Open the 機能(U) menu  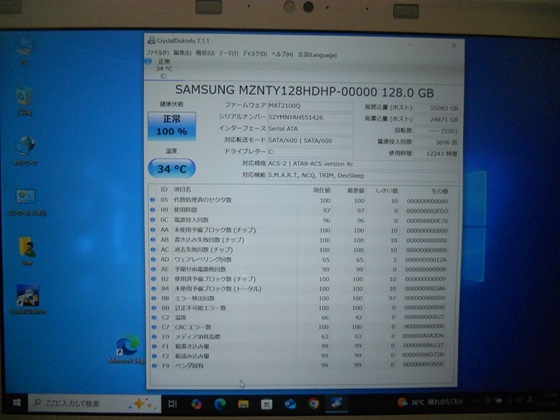(205, 53)
